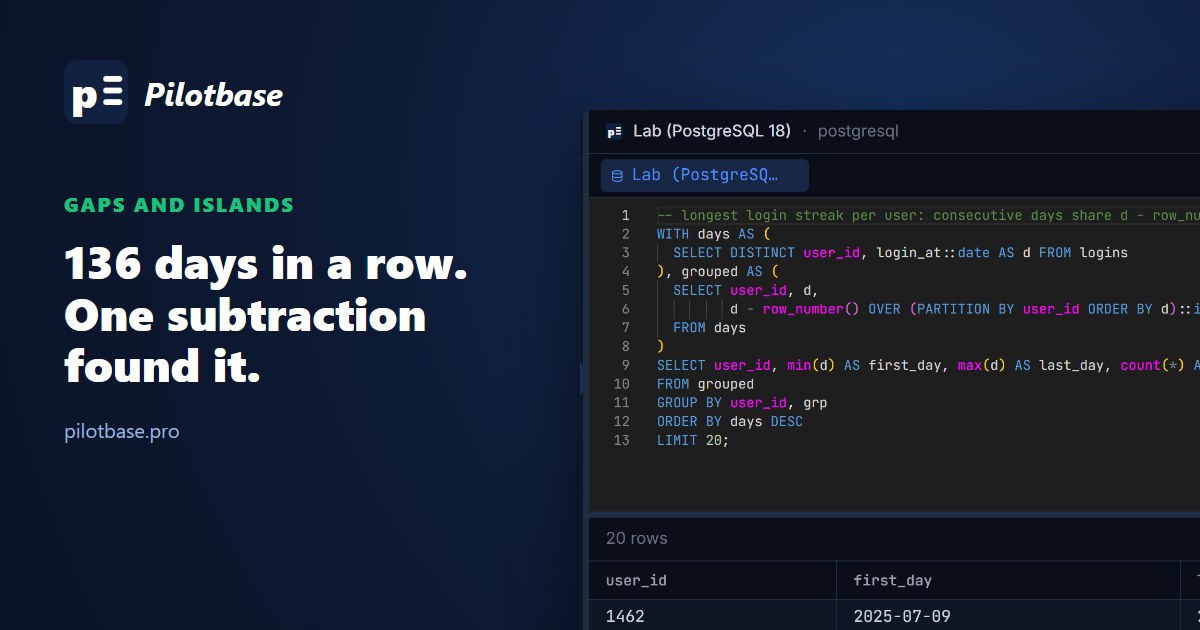1200x630 pixels.
Task: Click the comment on editor line 1
Action: [x=928, y=215]
